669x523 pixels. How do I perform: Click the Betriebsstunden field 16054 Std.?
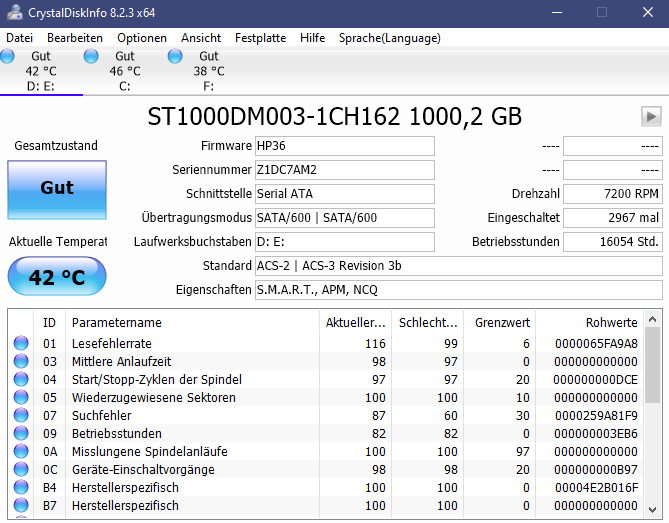[x=613, y=242]
